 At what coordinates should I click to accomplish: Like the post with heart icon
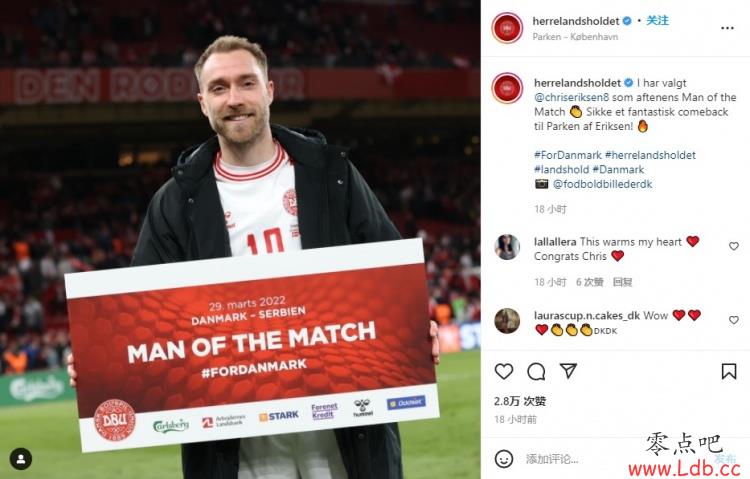click(x=504, y=371)
